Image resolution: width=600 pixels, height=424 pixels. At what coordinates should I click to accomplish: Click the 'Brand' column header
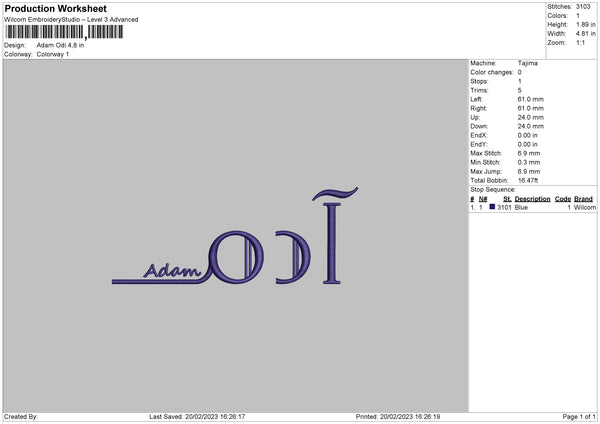pyautogui.click(x=583, y=199)
